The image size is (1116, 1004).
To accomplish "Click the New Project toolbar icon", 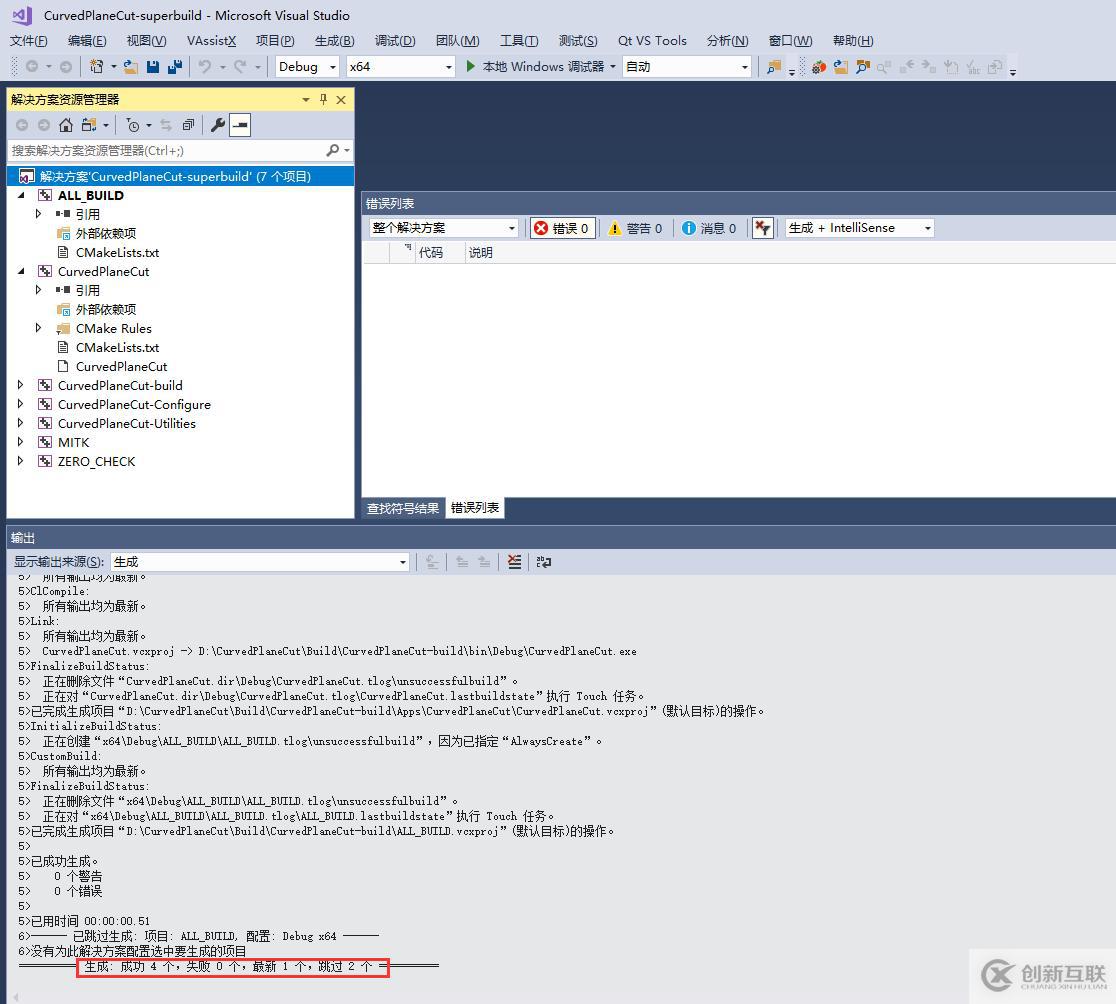I will tap(96, 66).
